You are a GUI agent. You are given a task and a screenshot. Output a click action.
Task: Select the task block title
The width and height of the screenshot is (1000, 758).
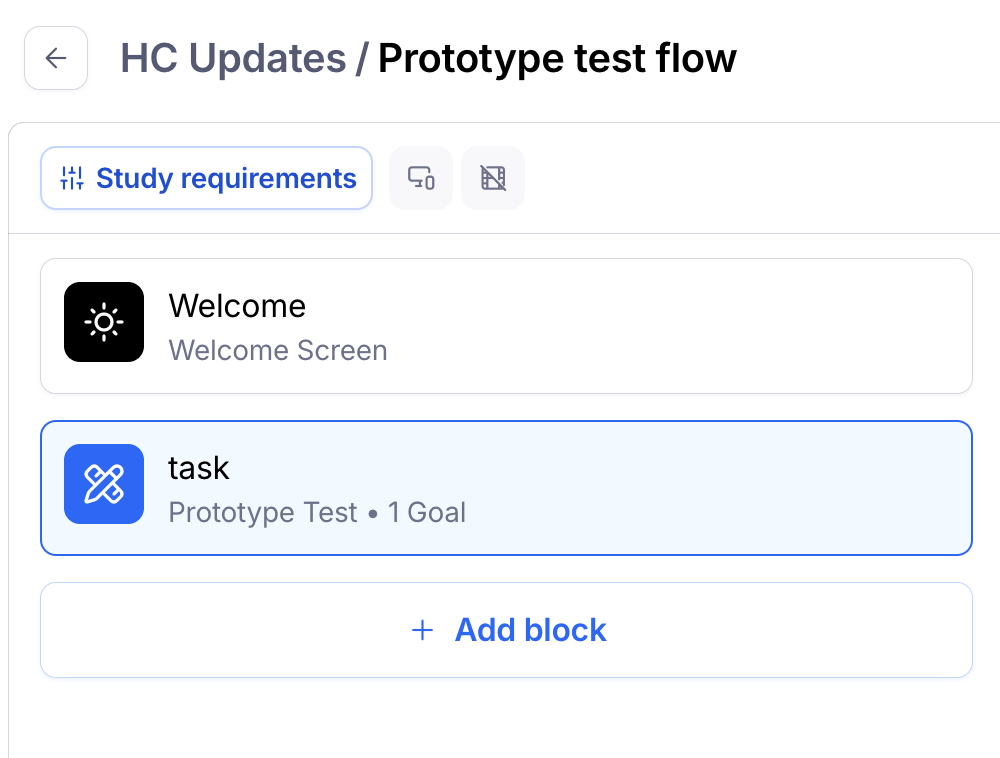click(199, 468)
